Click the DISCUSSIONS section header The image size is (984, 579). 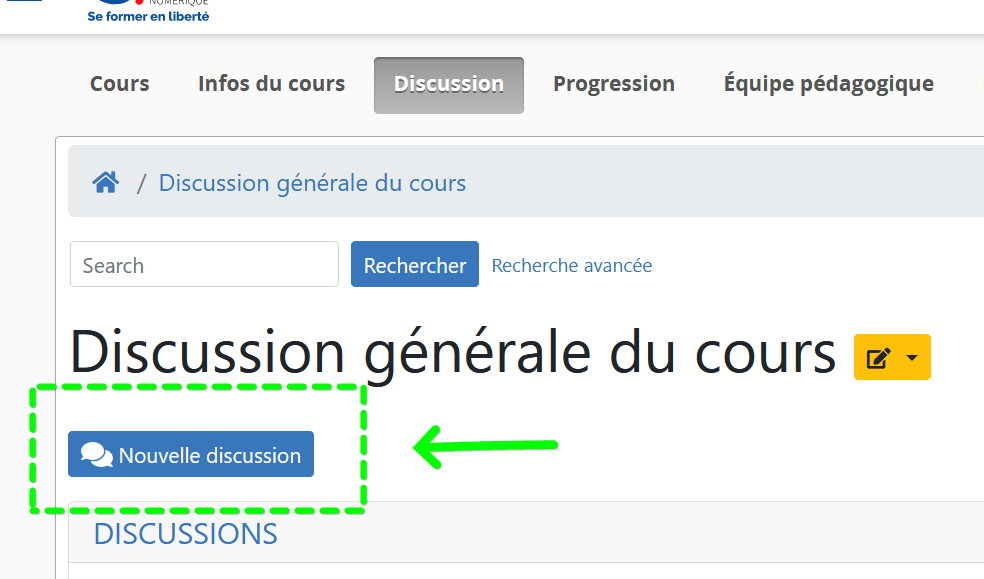click(184, 534)
